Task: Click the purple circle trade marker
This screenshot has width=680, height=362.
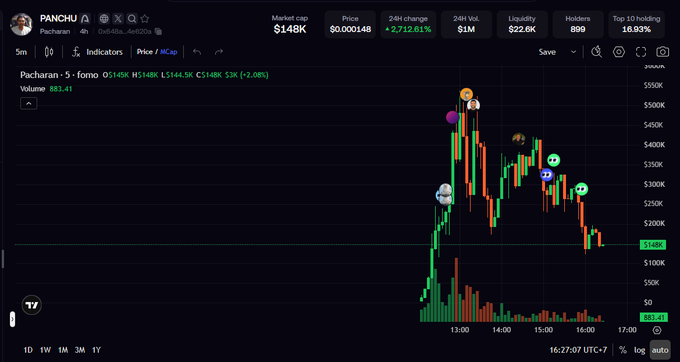Action: click(452, 117)
